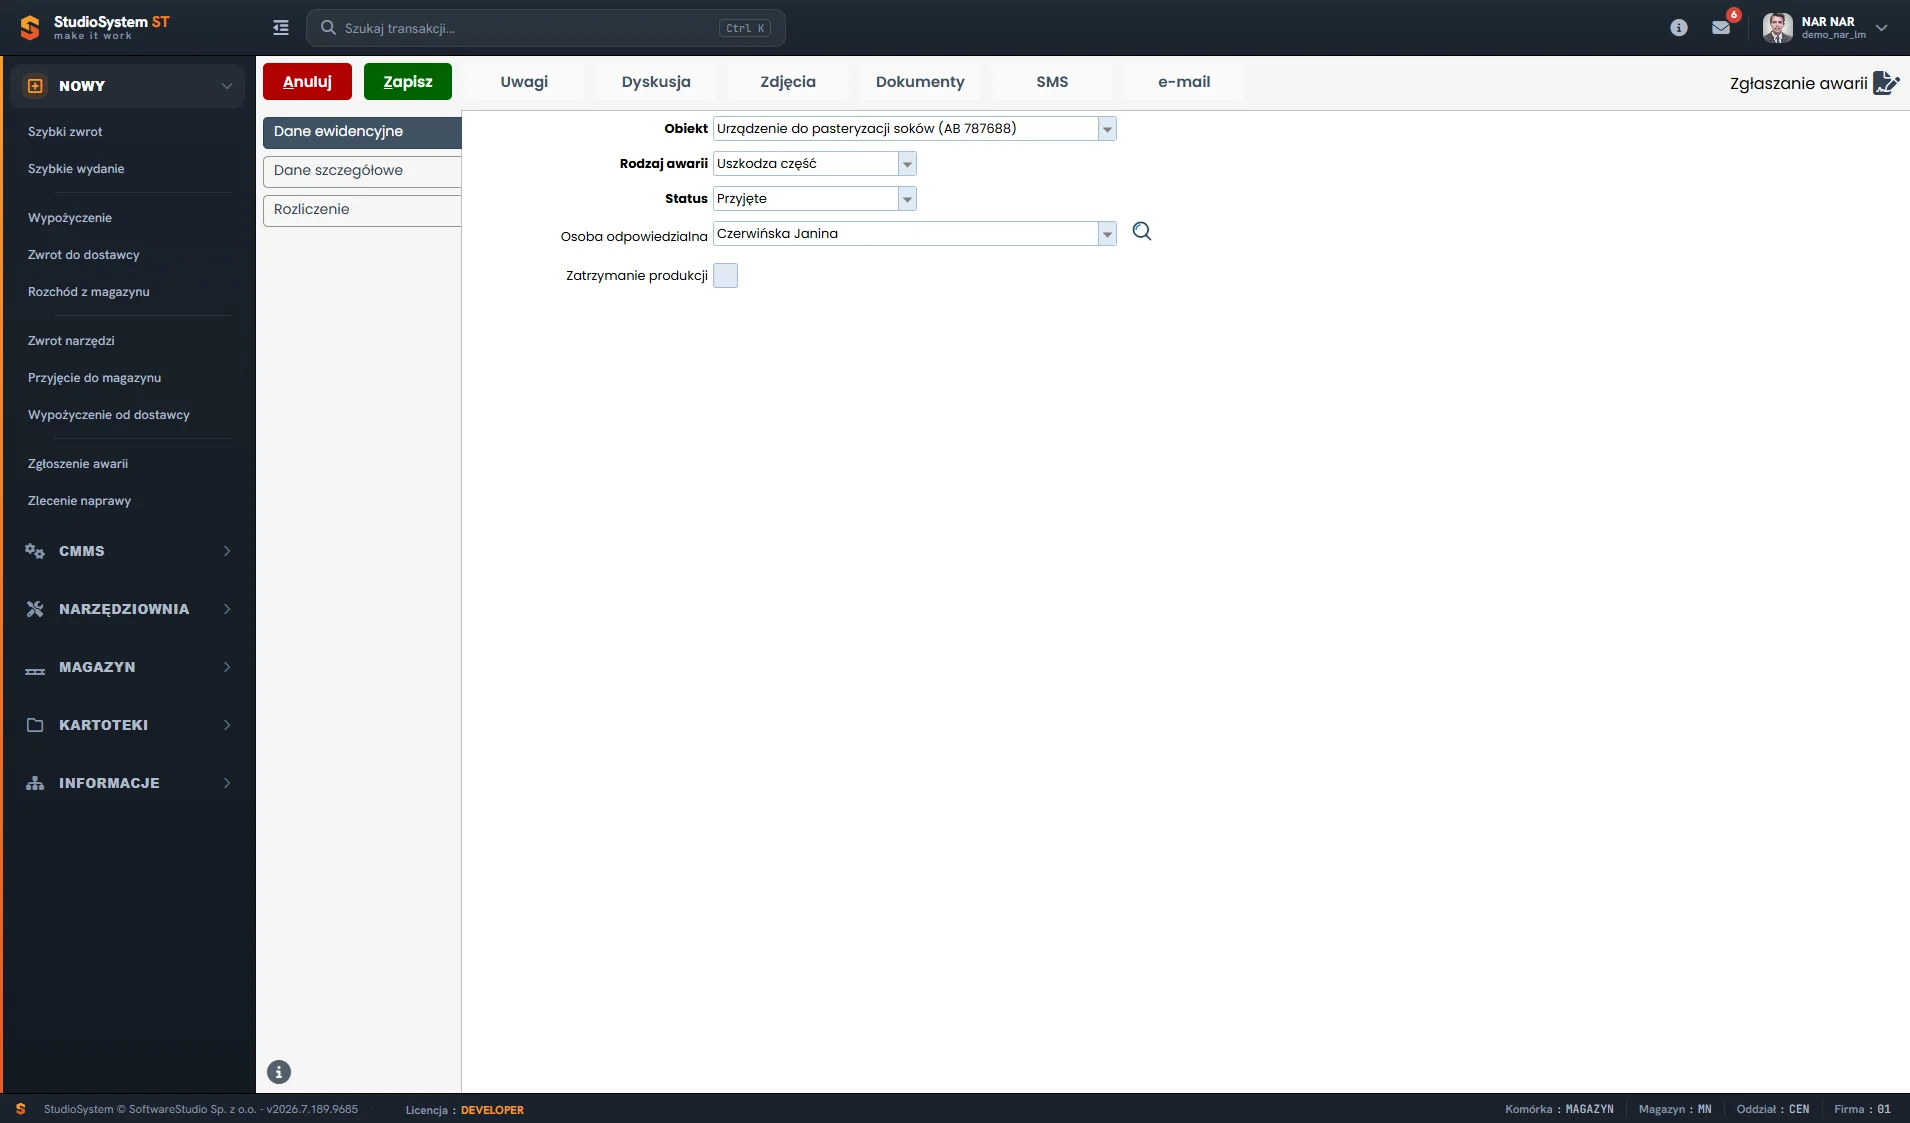Click the Oddział CEN footer entry

[x=1773, y=1110]
